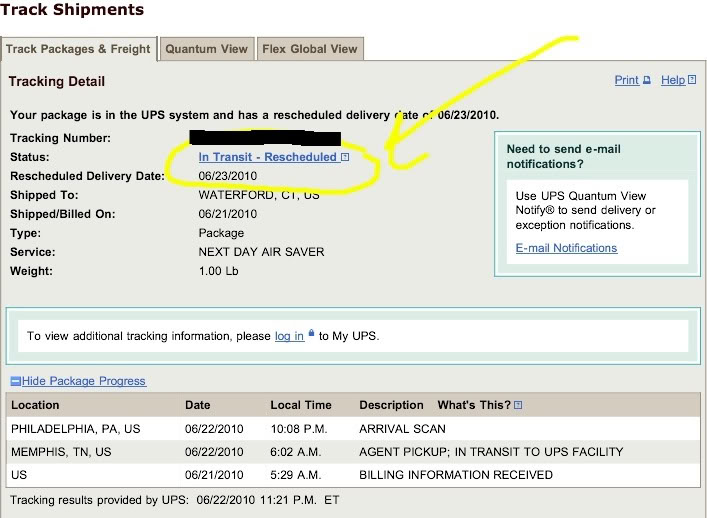This screenshot has height=518, width=707.
Task: Click the Tracking Detail heading
Action: pyautogui.click(x=57, y=82)
